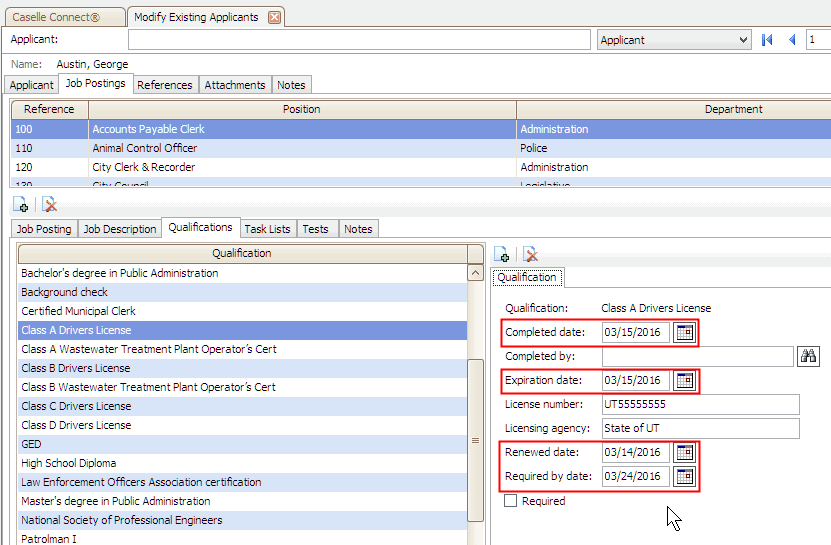Delete job posting record icon

click(49, 205)
